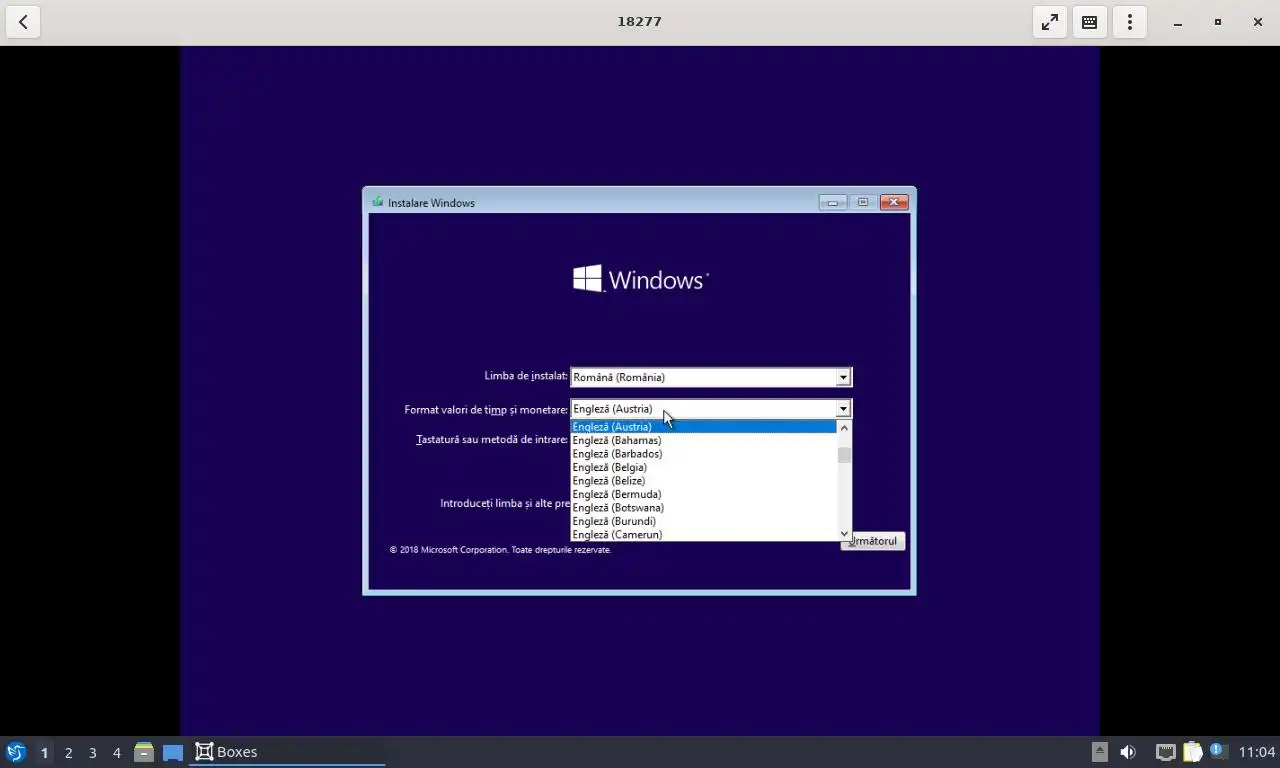Viewport: 1280px width, 768px height.
Task: Switch to workspace 3
Action: (92, 752)
